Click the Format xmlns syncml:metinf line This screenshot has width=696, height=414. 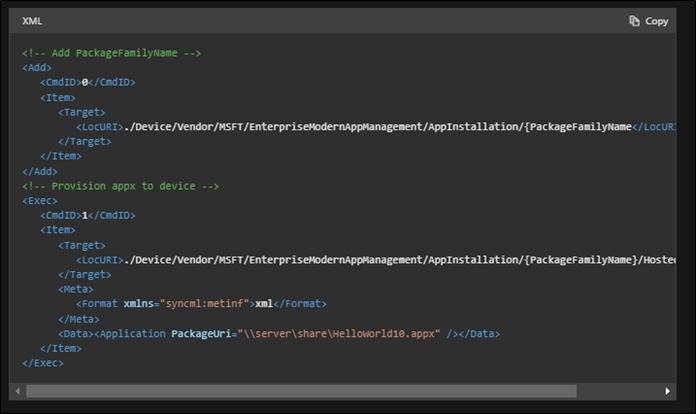coord(201,304)
